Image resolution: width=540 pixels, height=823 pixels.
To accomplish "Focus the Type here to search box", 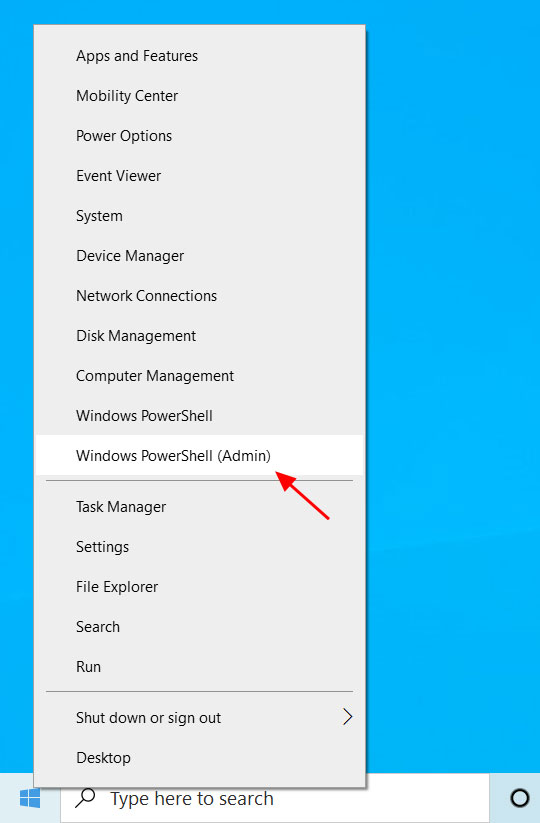I will 274,798.
